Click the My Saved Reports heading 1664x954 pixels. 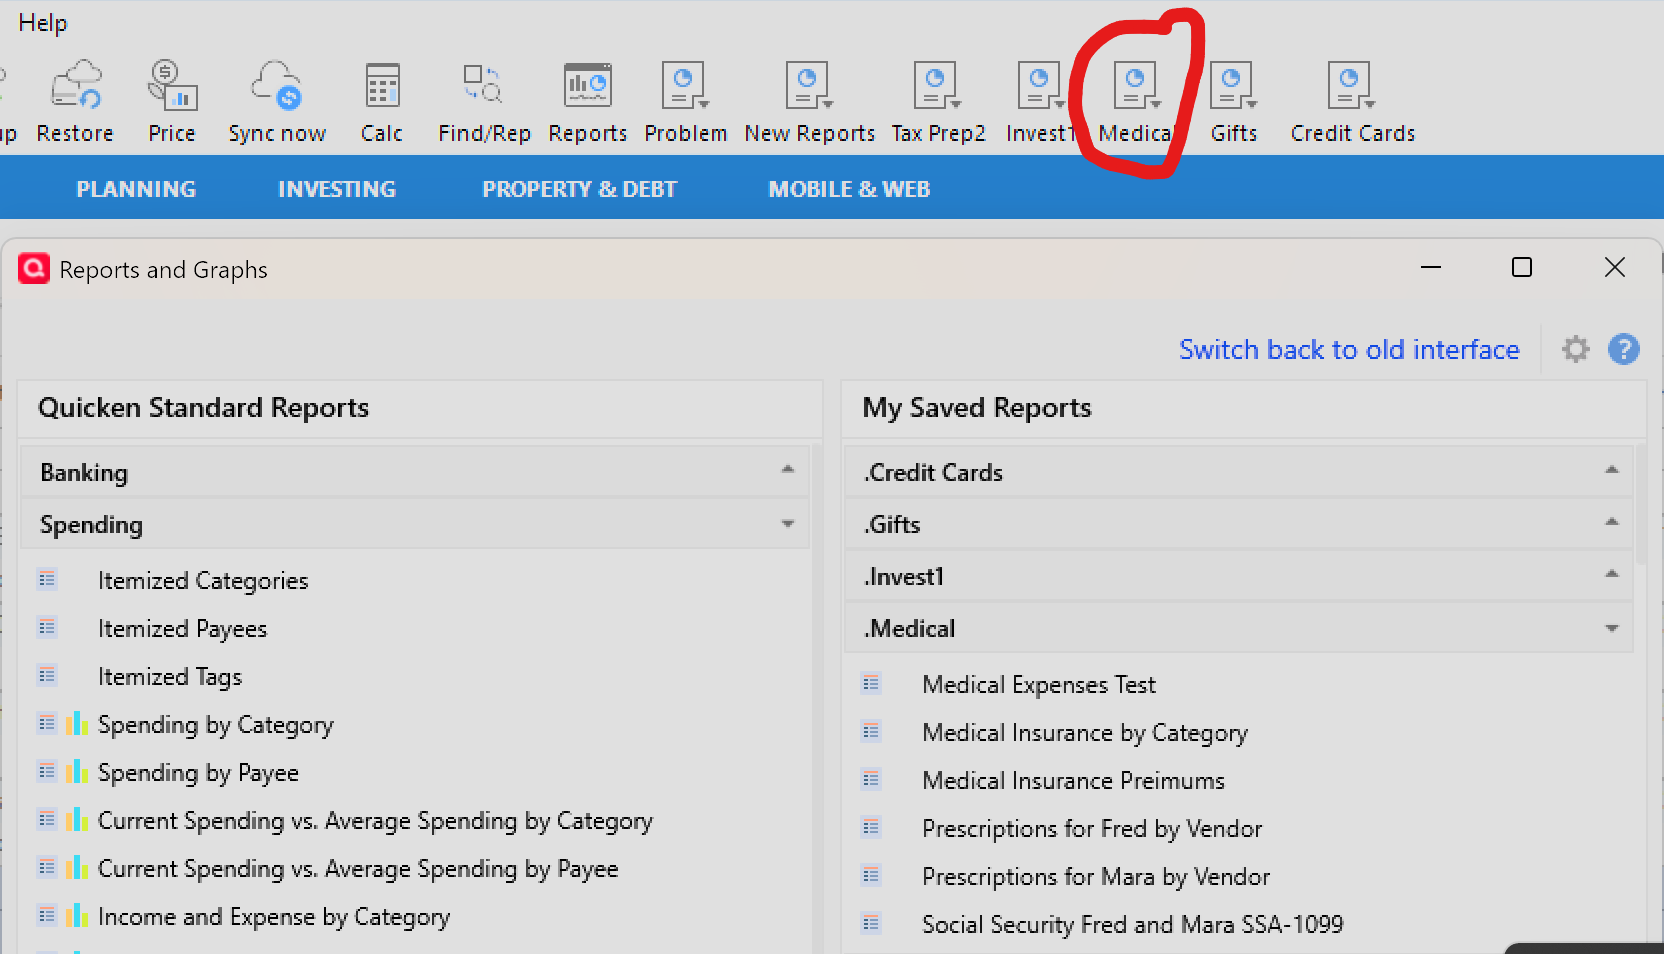click(977, 408)
